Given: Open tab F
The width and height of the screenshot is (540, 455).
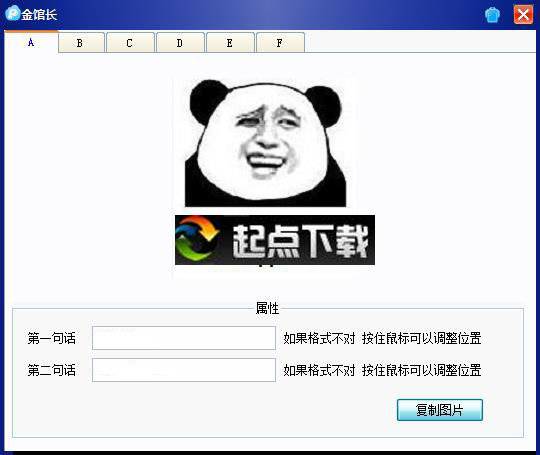Looking at the screenshot, I should coord(280,43).
